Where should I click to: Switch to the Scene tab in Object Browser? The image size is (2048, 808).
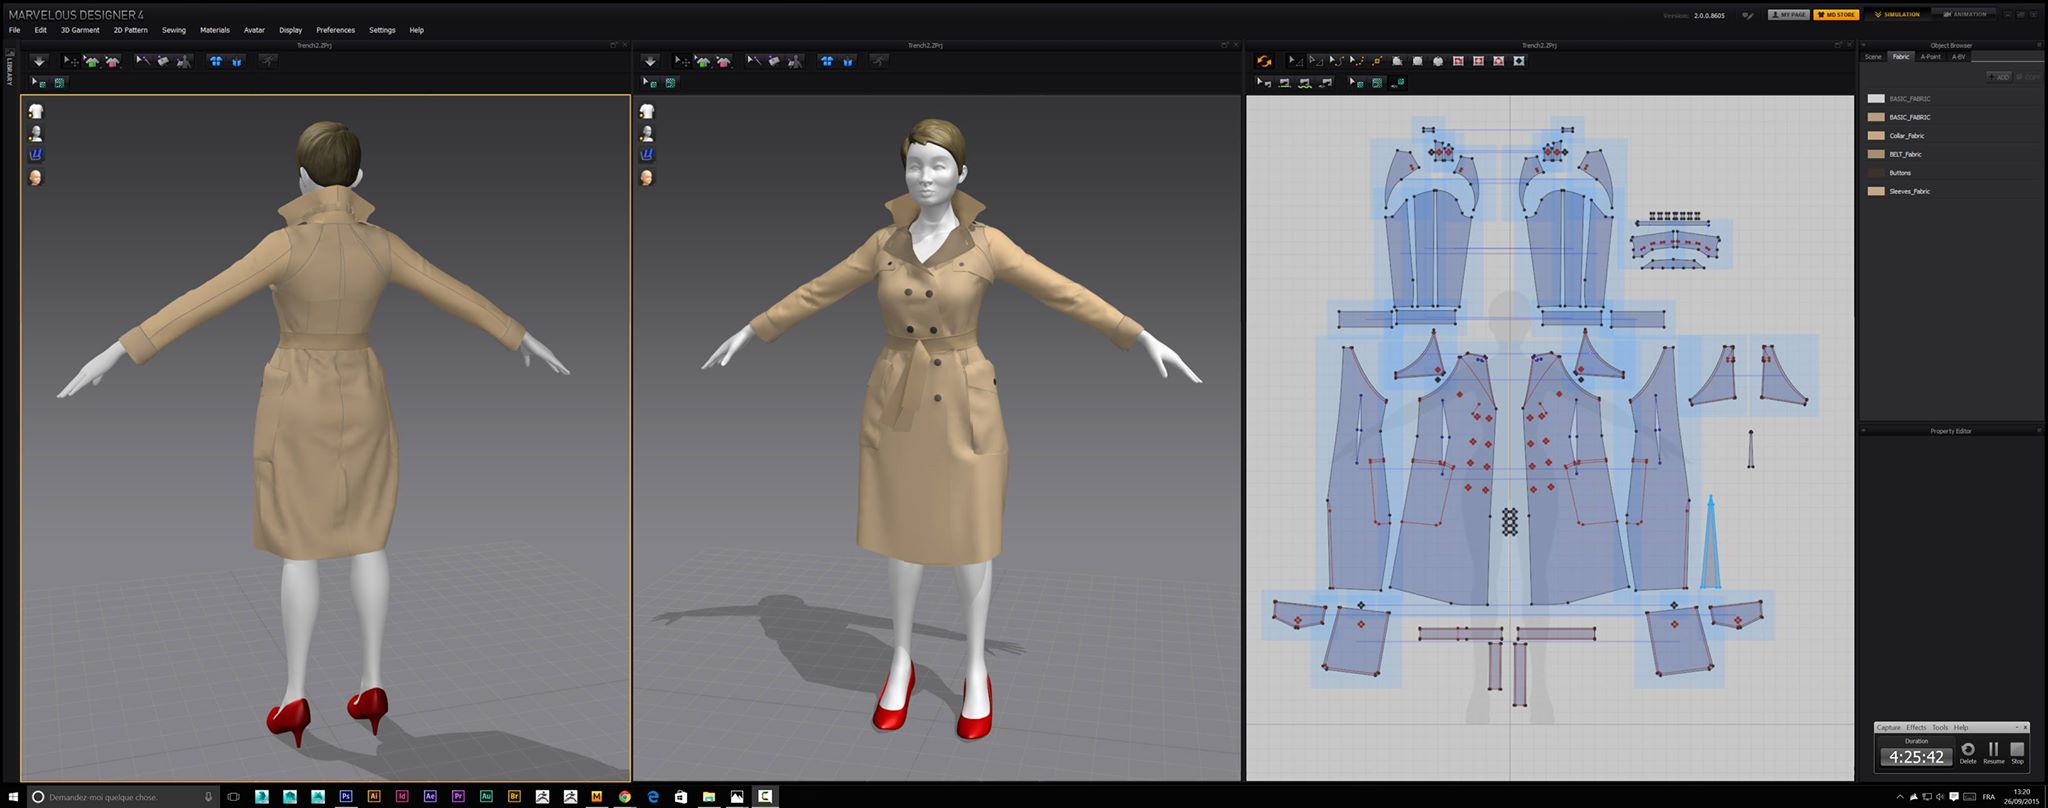1873,57
